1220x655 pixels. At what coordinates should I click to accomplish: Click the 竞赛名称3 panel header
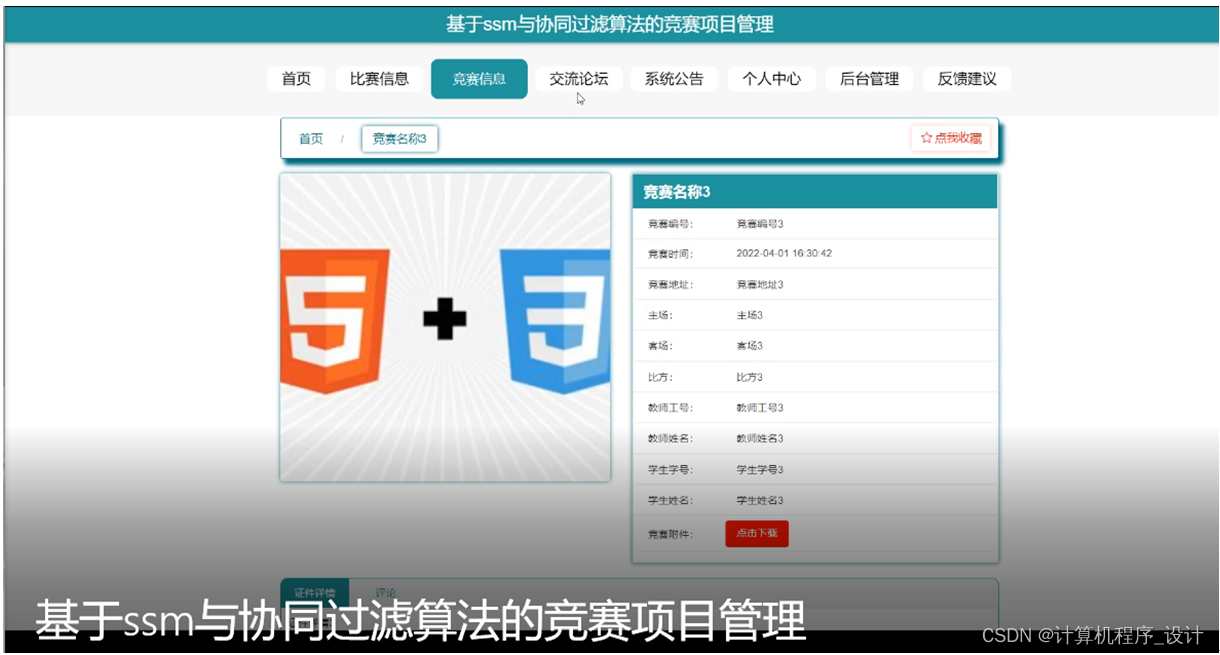click(x=815, y=192)
